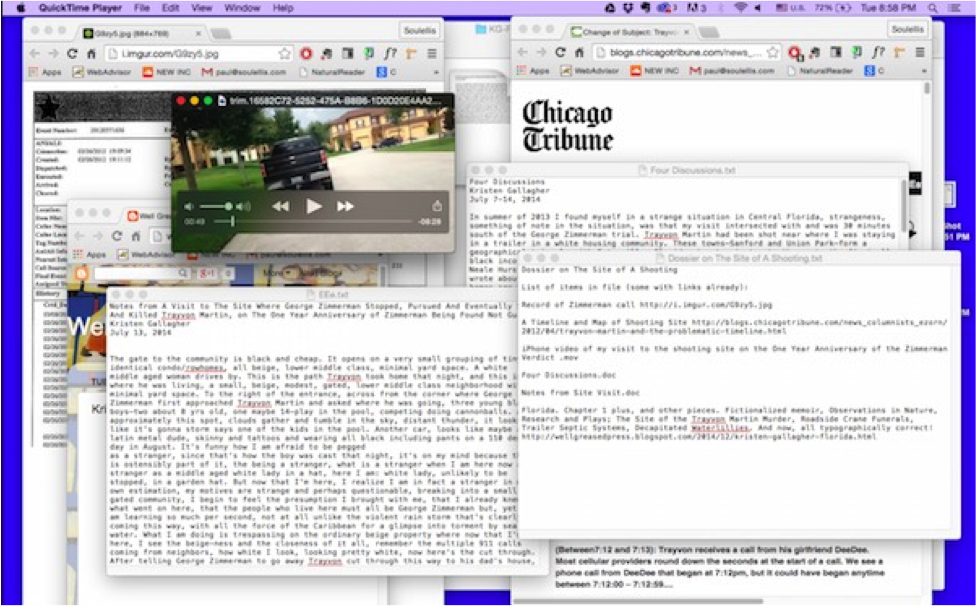Click the f? extension in Chicago Tribune window
Image resolution: width=976 pixels, height=606 pixels.
pos(878,53)
